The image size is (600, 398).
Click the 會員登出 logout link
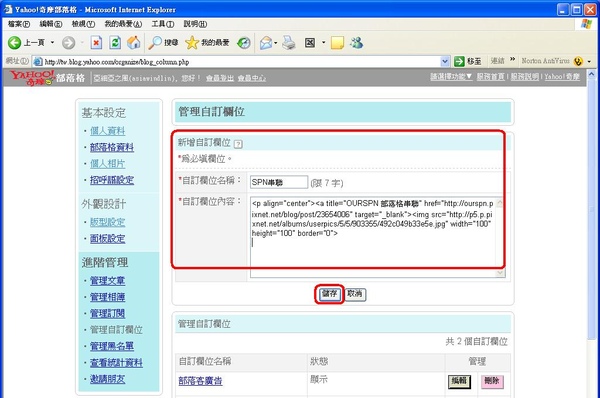click(x=220, y=78)
